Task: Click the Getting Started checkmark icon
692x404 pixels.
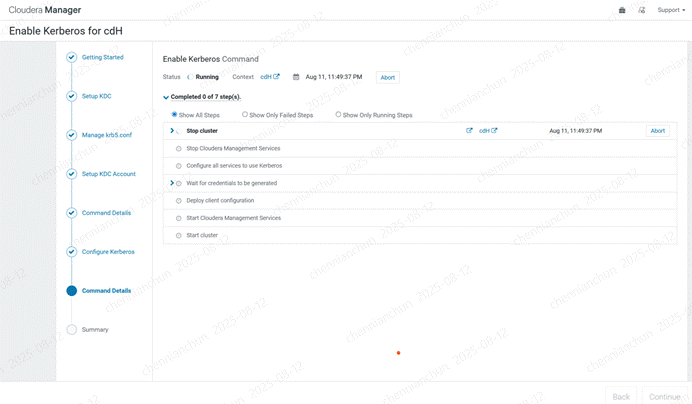Action: click(x=71, y=57)
